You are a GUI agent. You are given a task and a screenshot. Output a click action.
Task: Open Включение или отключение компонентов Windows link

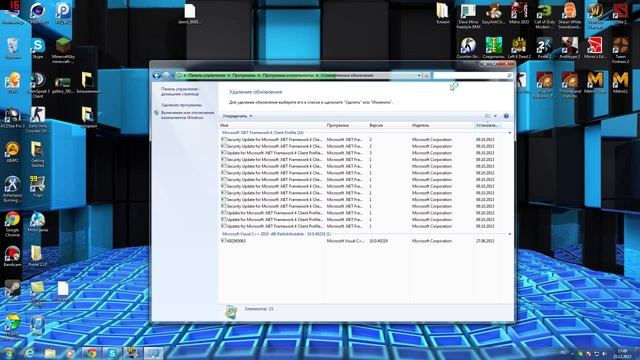(187, 115)
